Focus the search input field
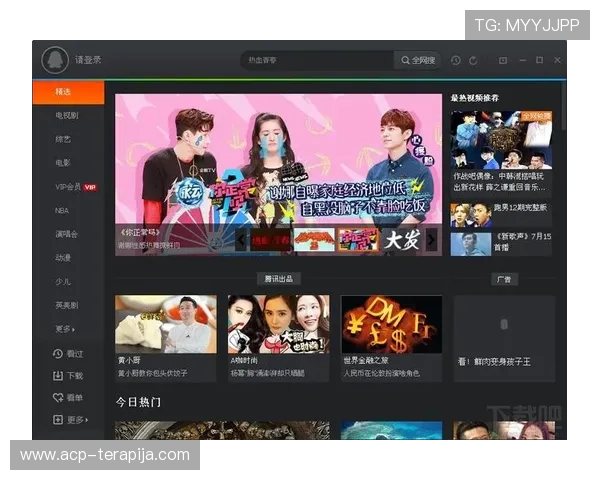600x480 pixels. click(317, 60)
